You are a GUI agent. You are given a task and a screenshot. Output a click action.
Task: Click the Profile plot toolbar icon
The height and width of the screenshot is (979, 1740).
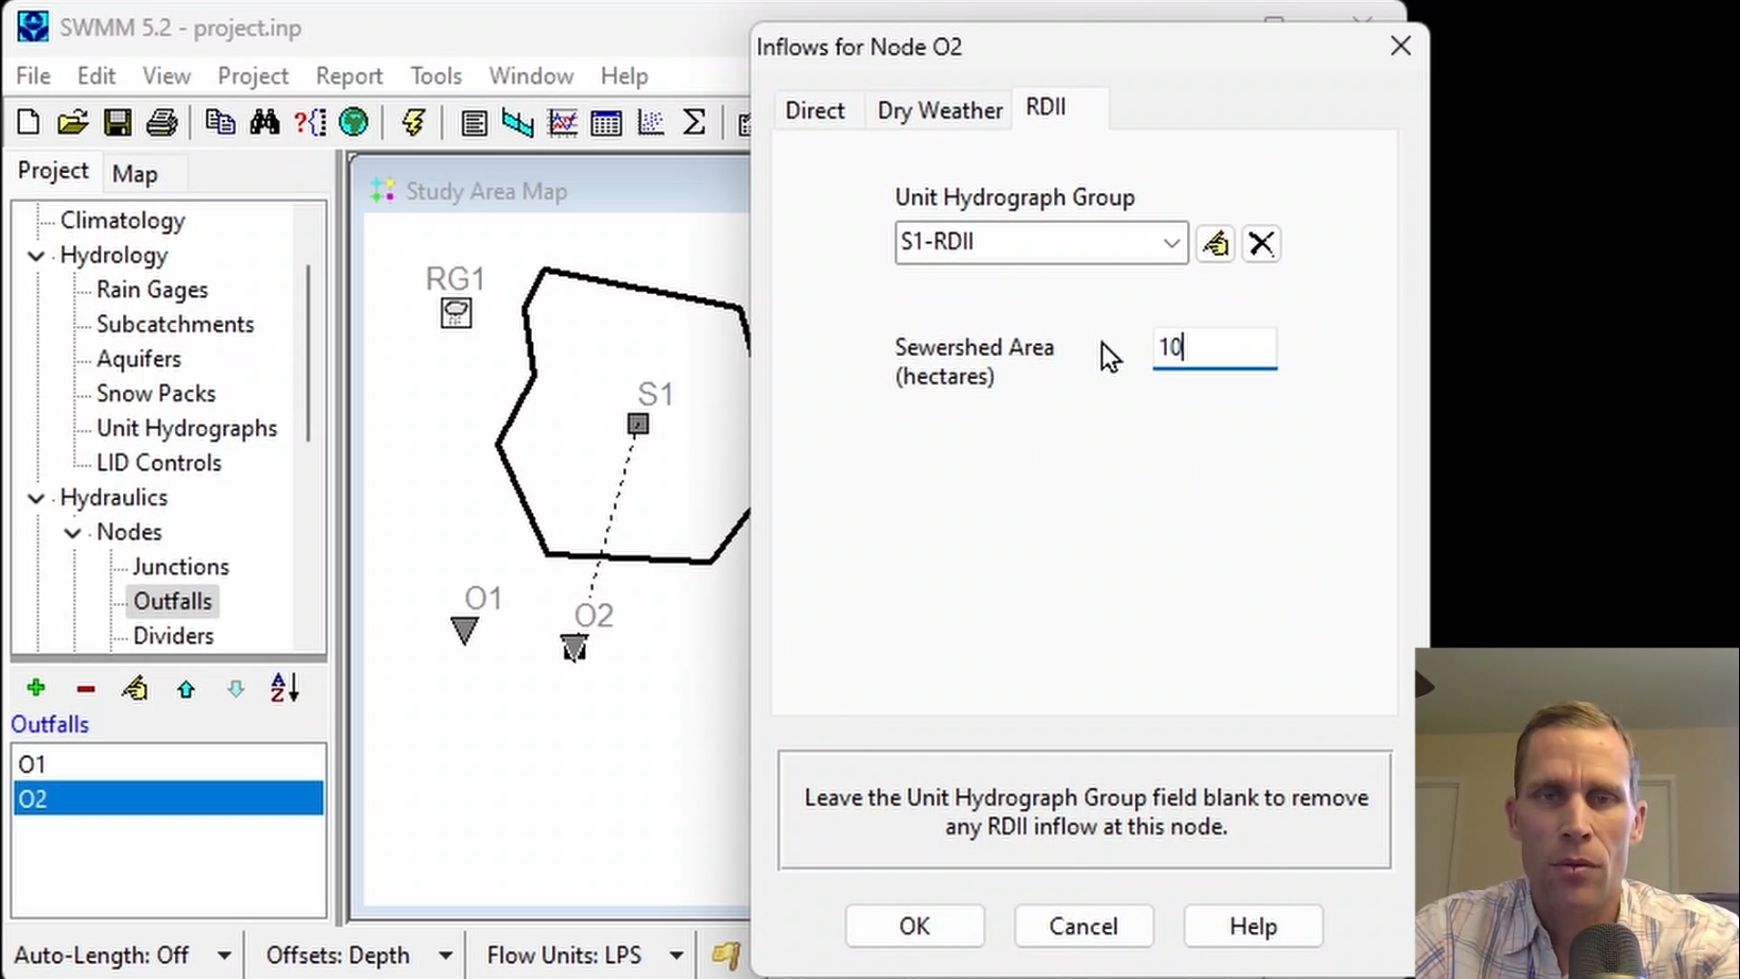coord(518,123)
